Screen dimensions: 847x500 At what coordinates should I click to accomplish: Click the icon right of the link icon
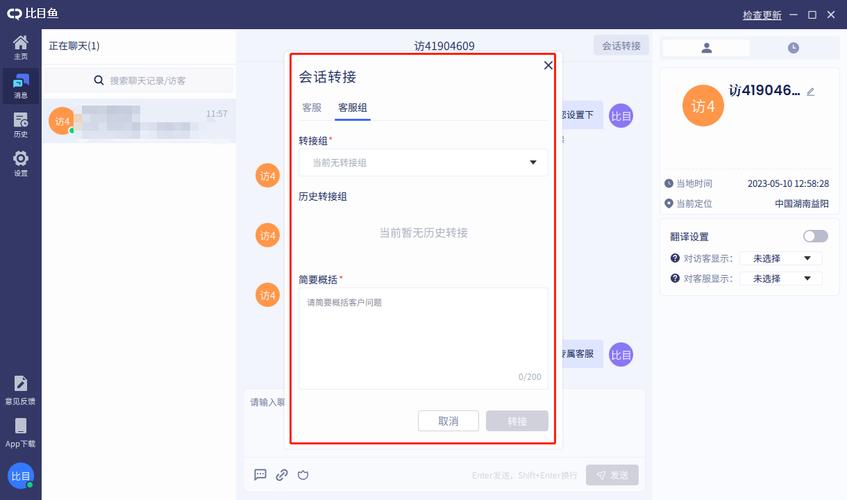303,475
